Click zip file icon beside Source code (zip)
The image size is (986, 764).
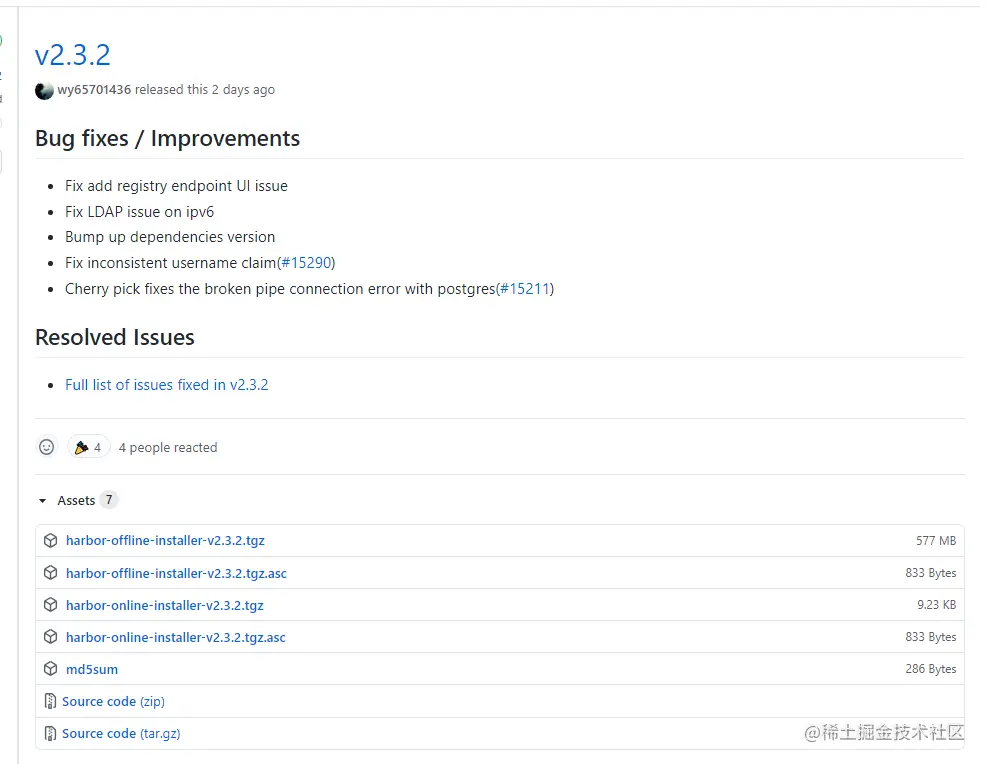pyautogui.click(x=50, y=701)
